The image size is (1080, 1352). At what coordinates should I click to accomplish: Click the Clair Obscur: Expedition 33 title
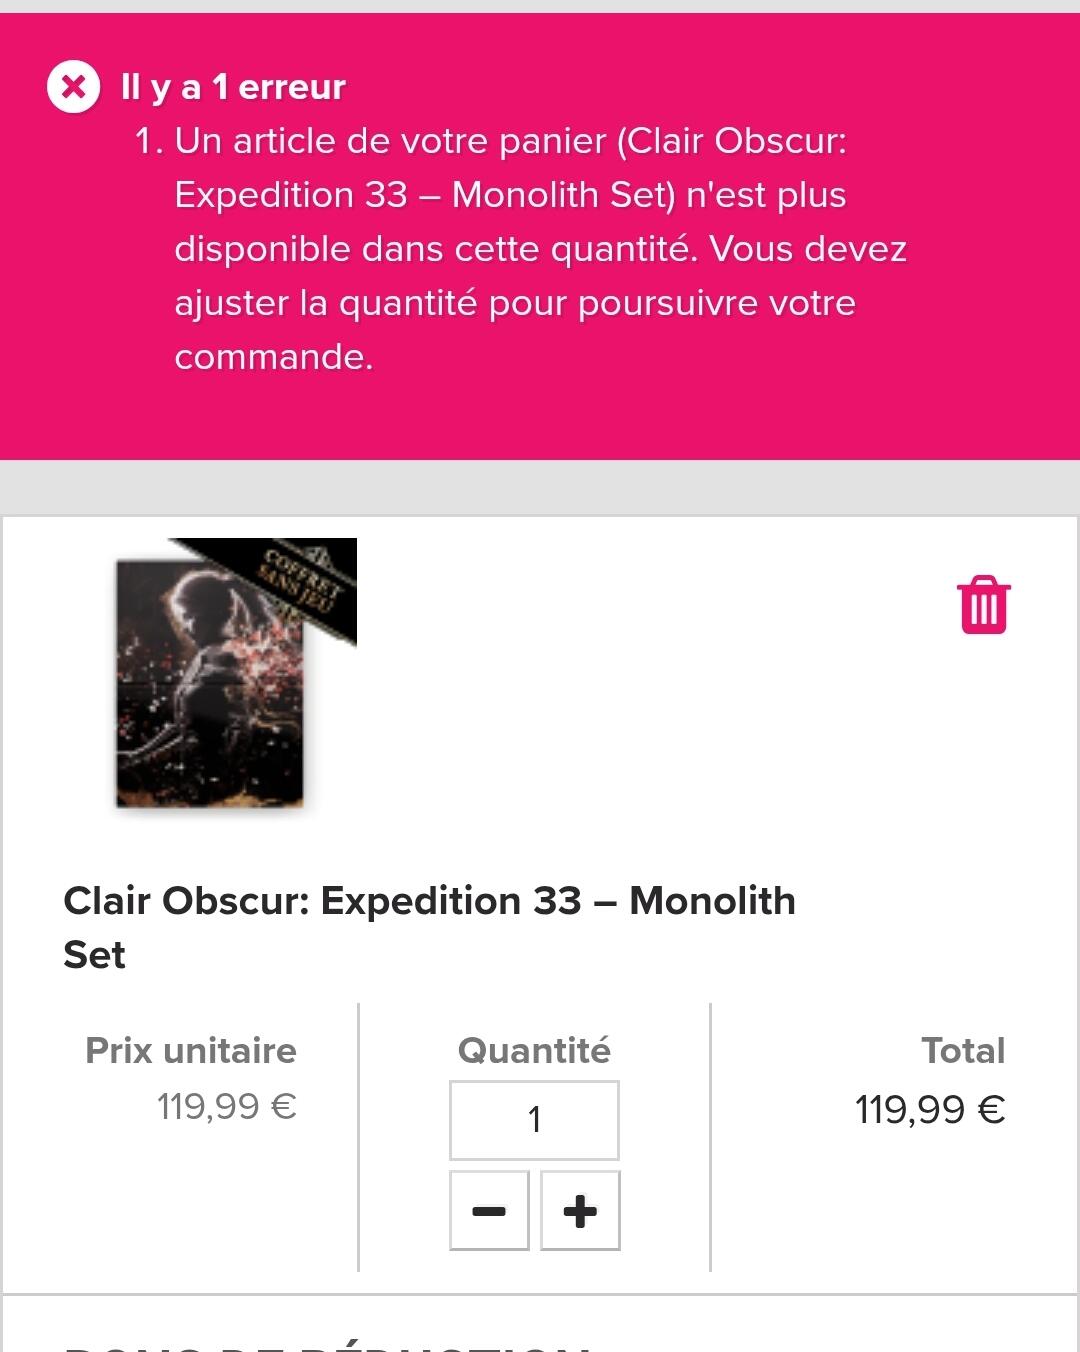click(x=429, y=927)
